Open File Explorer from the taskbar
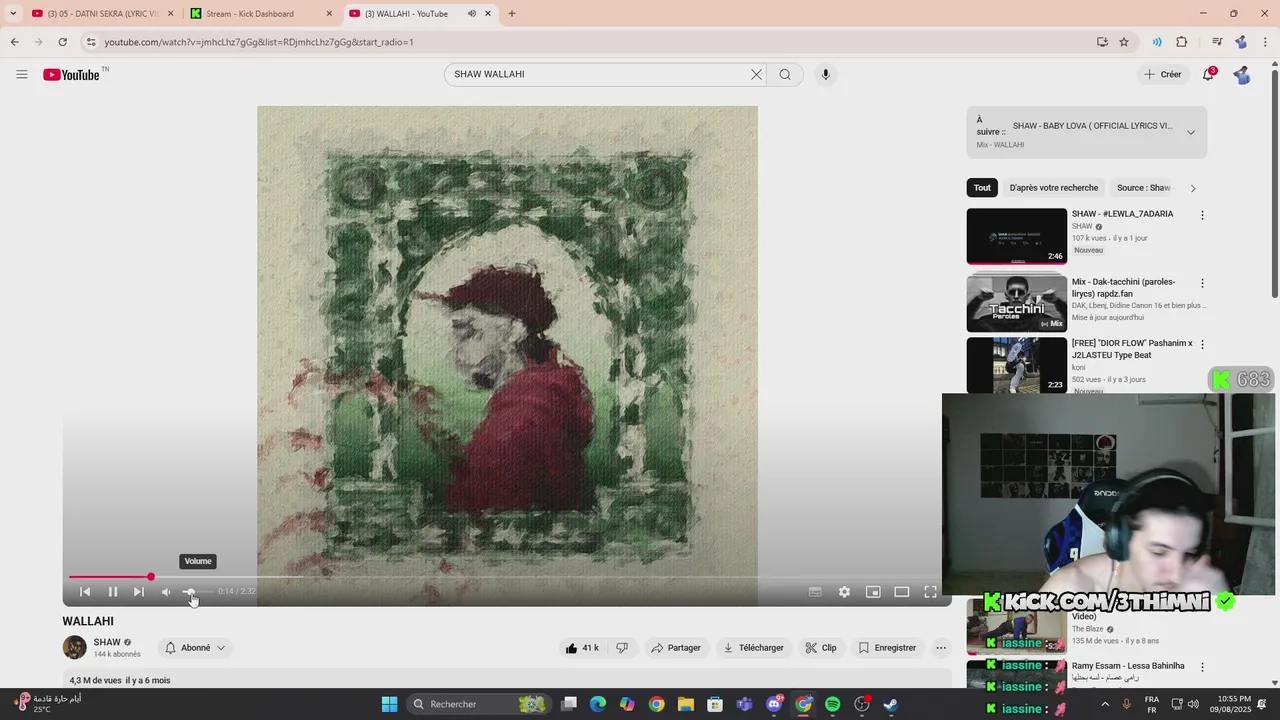 point(686,704)
